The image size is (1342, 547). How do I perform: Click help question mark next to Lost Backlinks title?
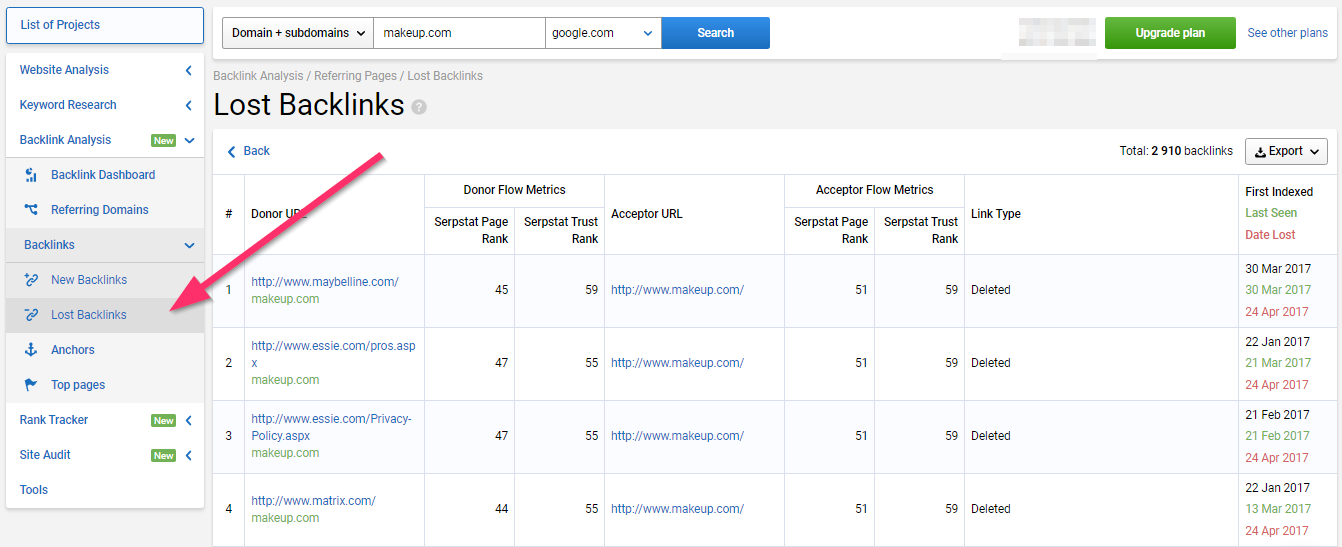coord(419,107)
